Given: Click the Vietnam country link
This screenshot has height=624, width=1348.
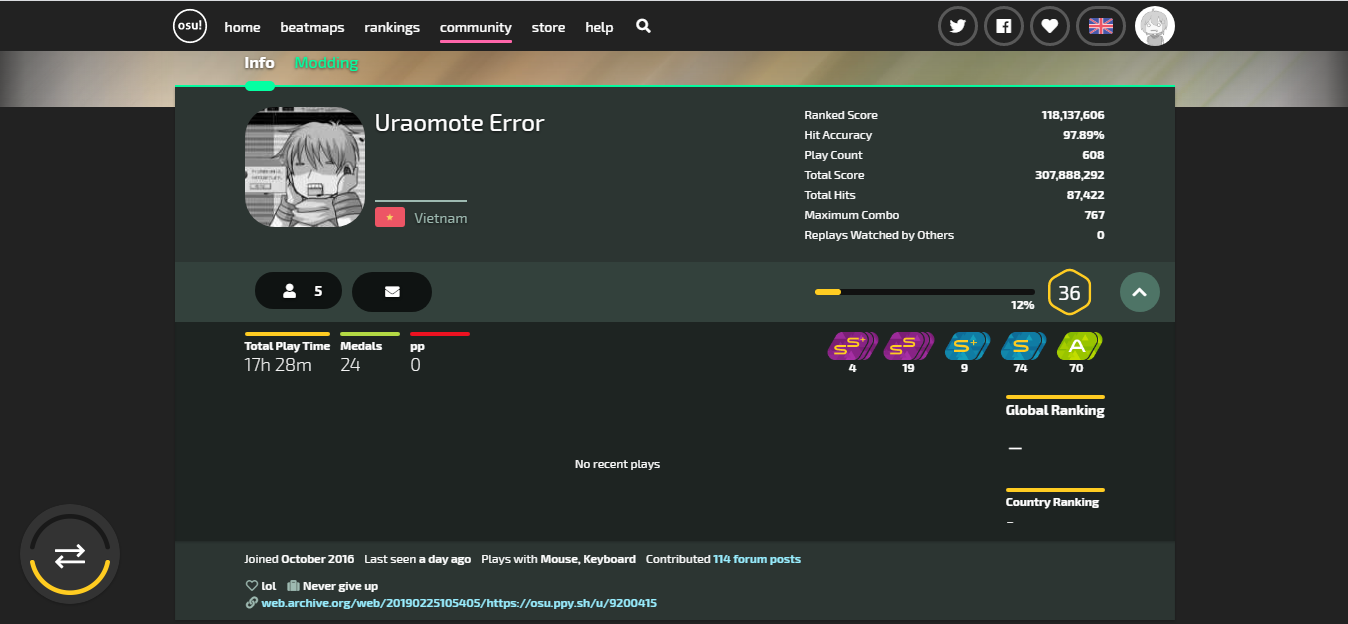Looking at the screenshot, I should pyautogui.click(x=441, y=218).
